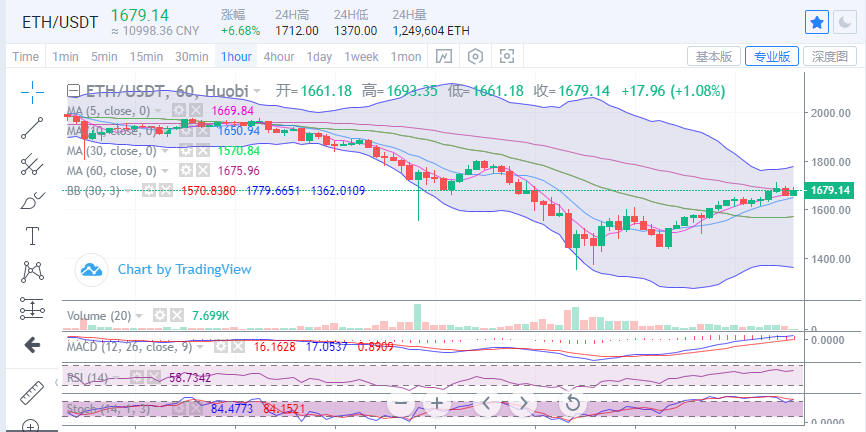
Task: Open settings gear for BB indicator
Action: (x=149, y=191)
